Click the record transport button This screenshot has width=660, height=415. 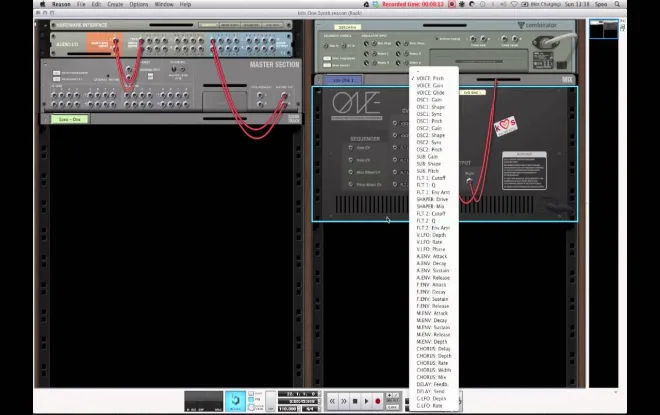[378, 401]
